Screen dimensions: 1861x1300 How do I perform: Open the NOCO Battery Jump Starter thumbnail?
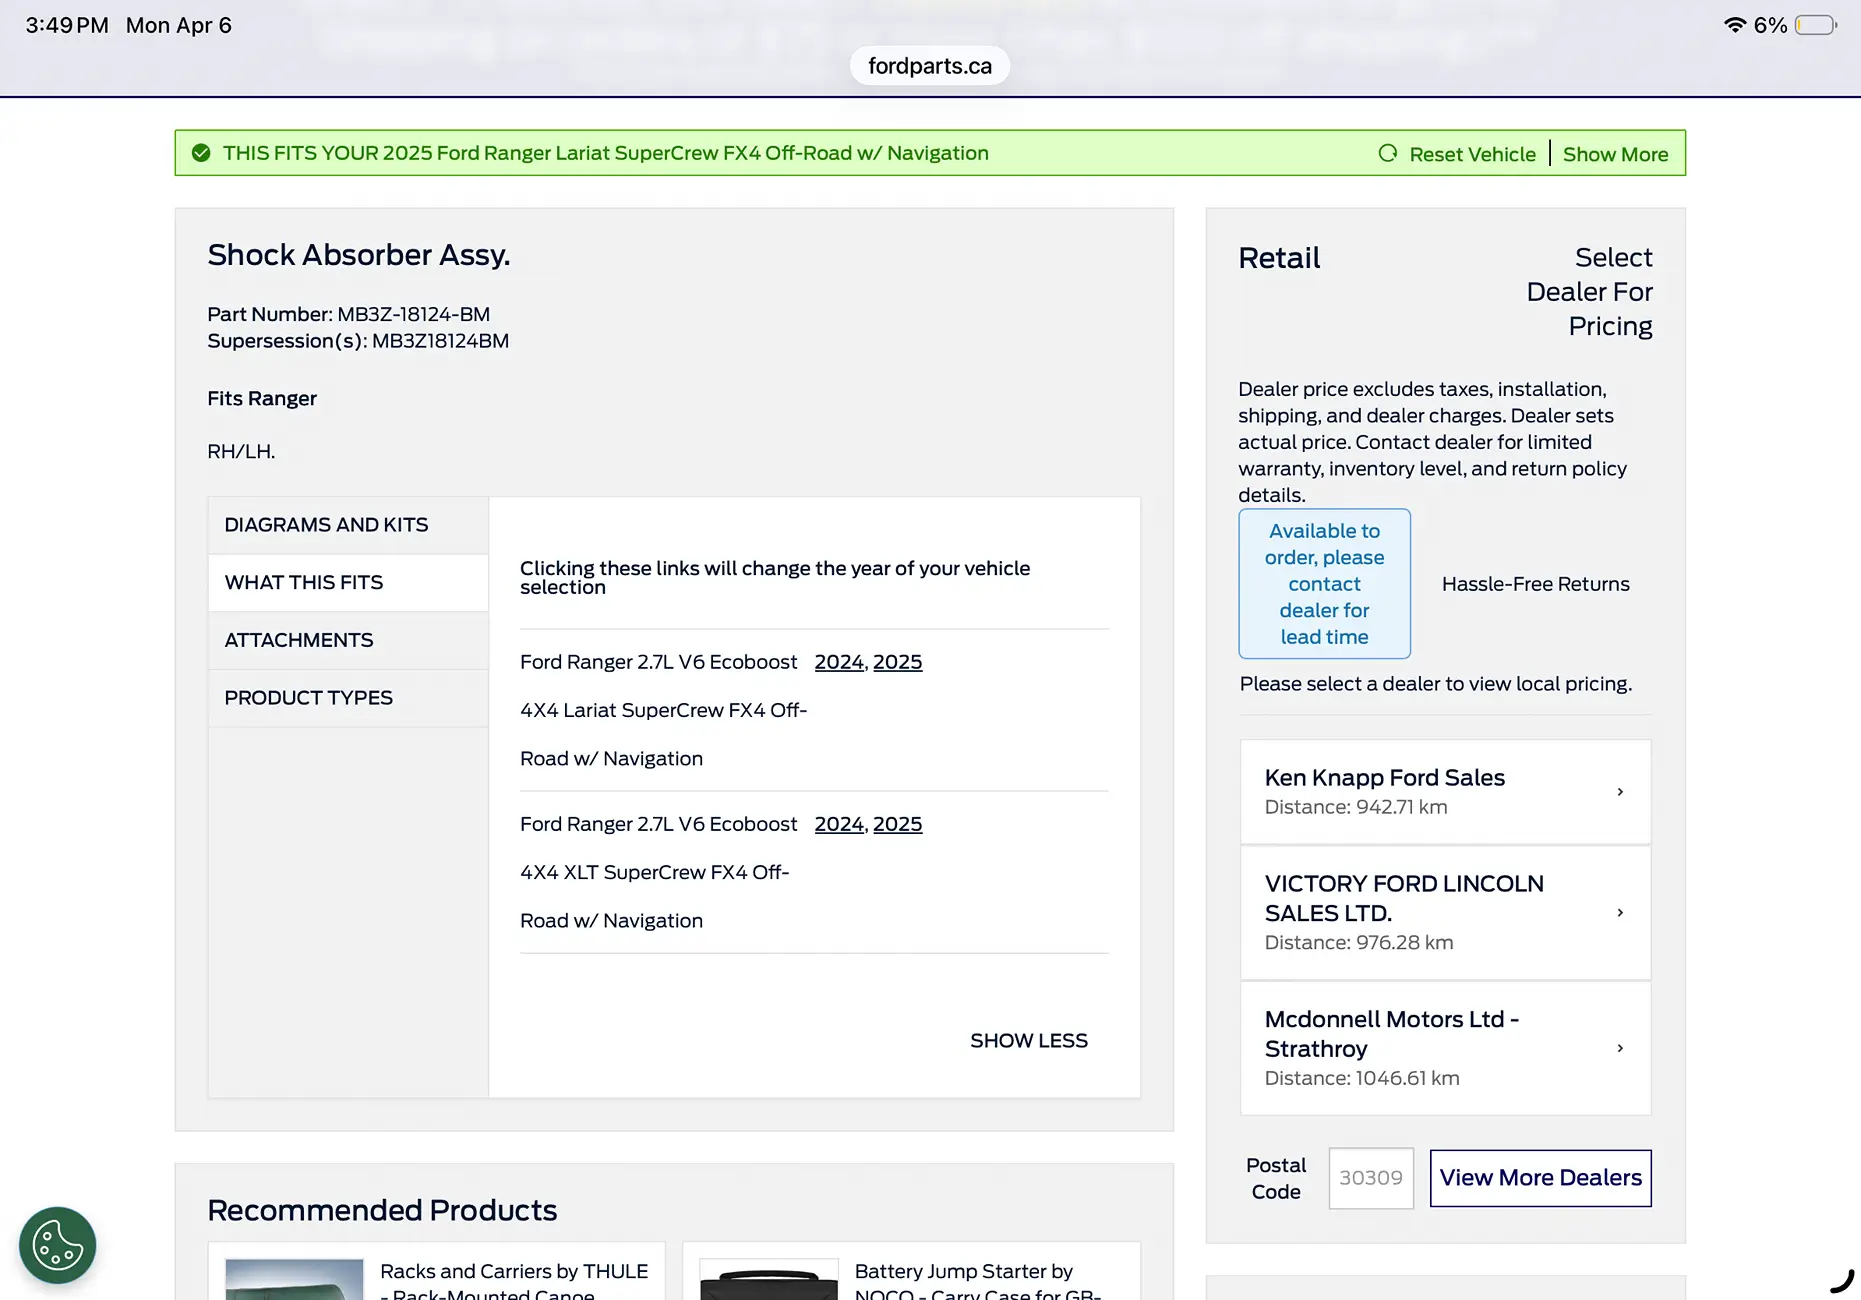(x=768, y=1279)
